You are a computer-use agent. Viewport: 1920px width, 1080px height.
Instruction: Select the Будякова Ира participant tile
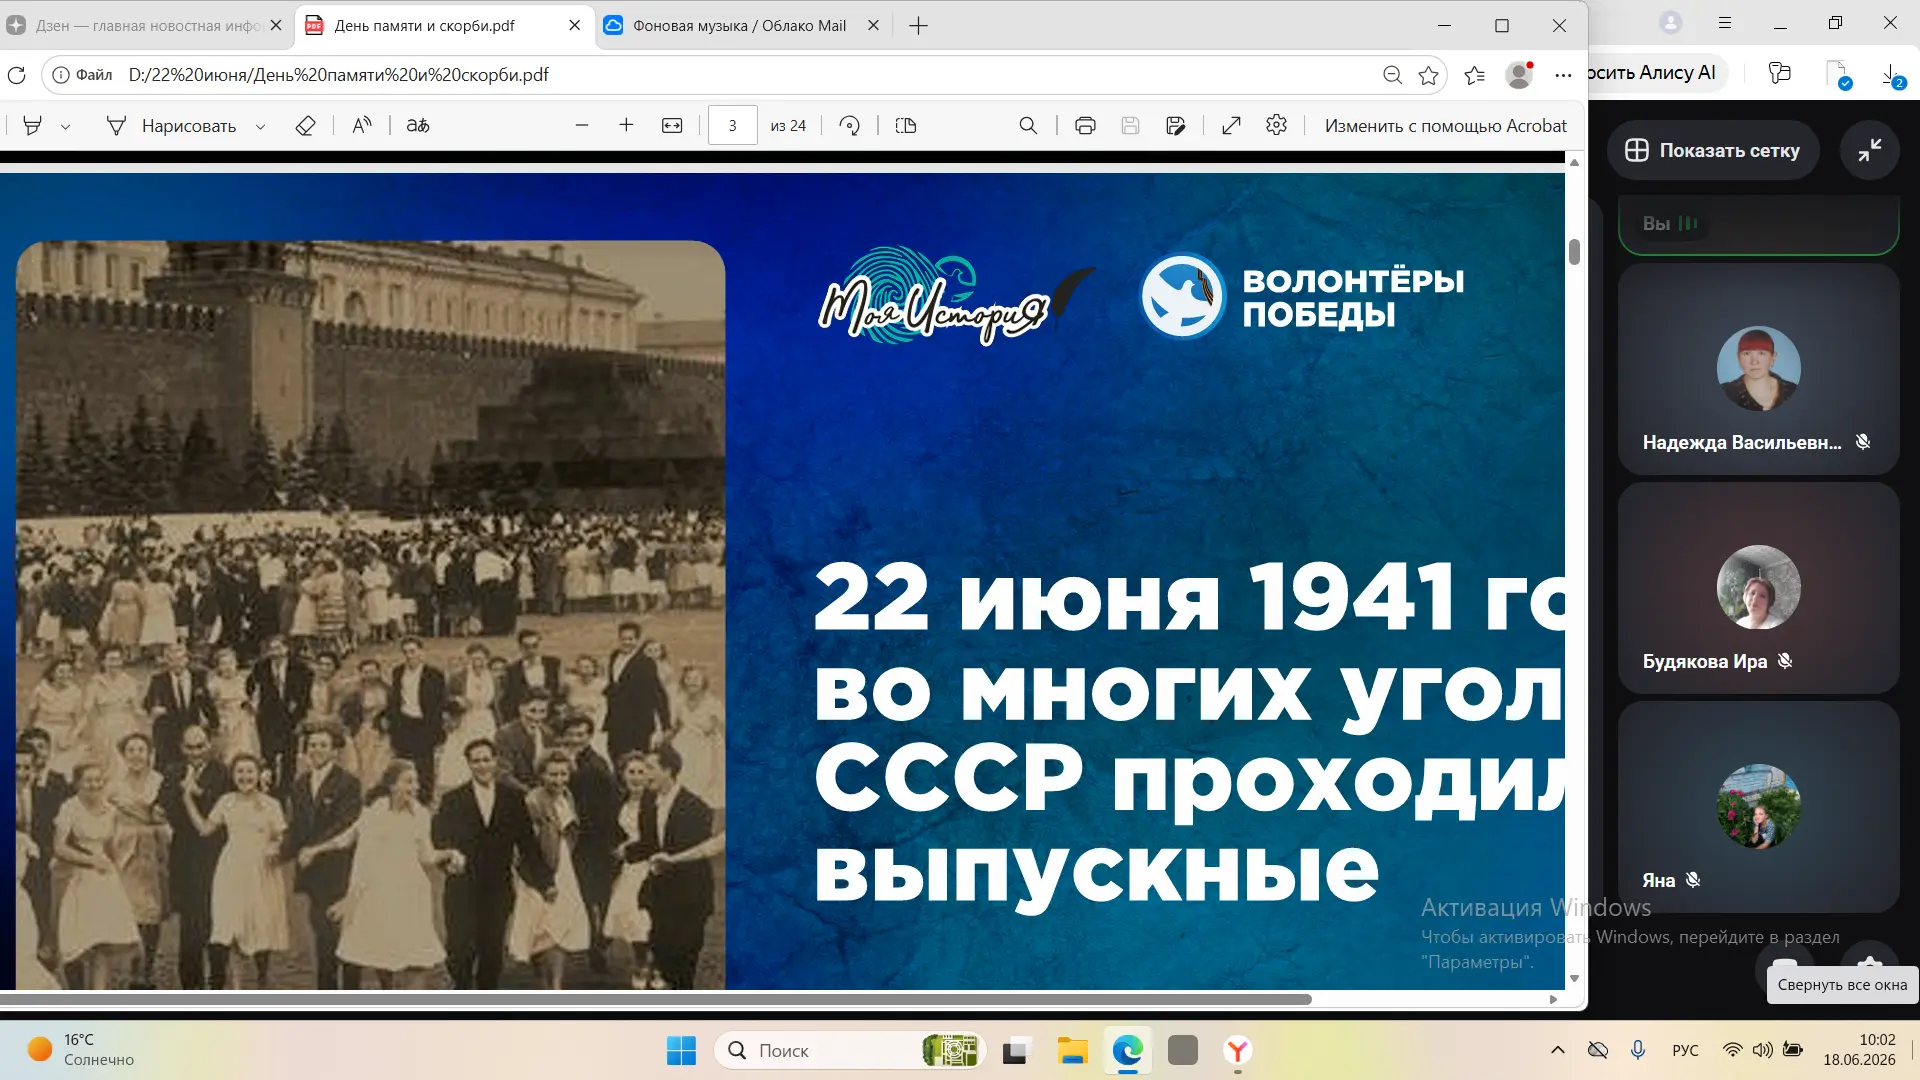click(x=1758, y=588)
